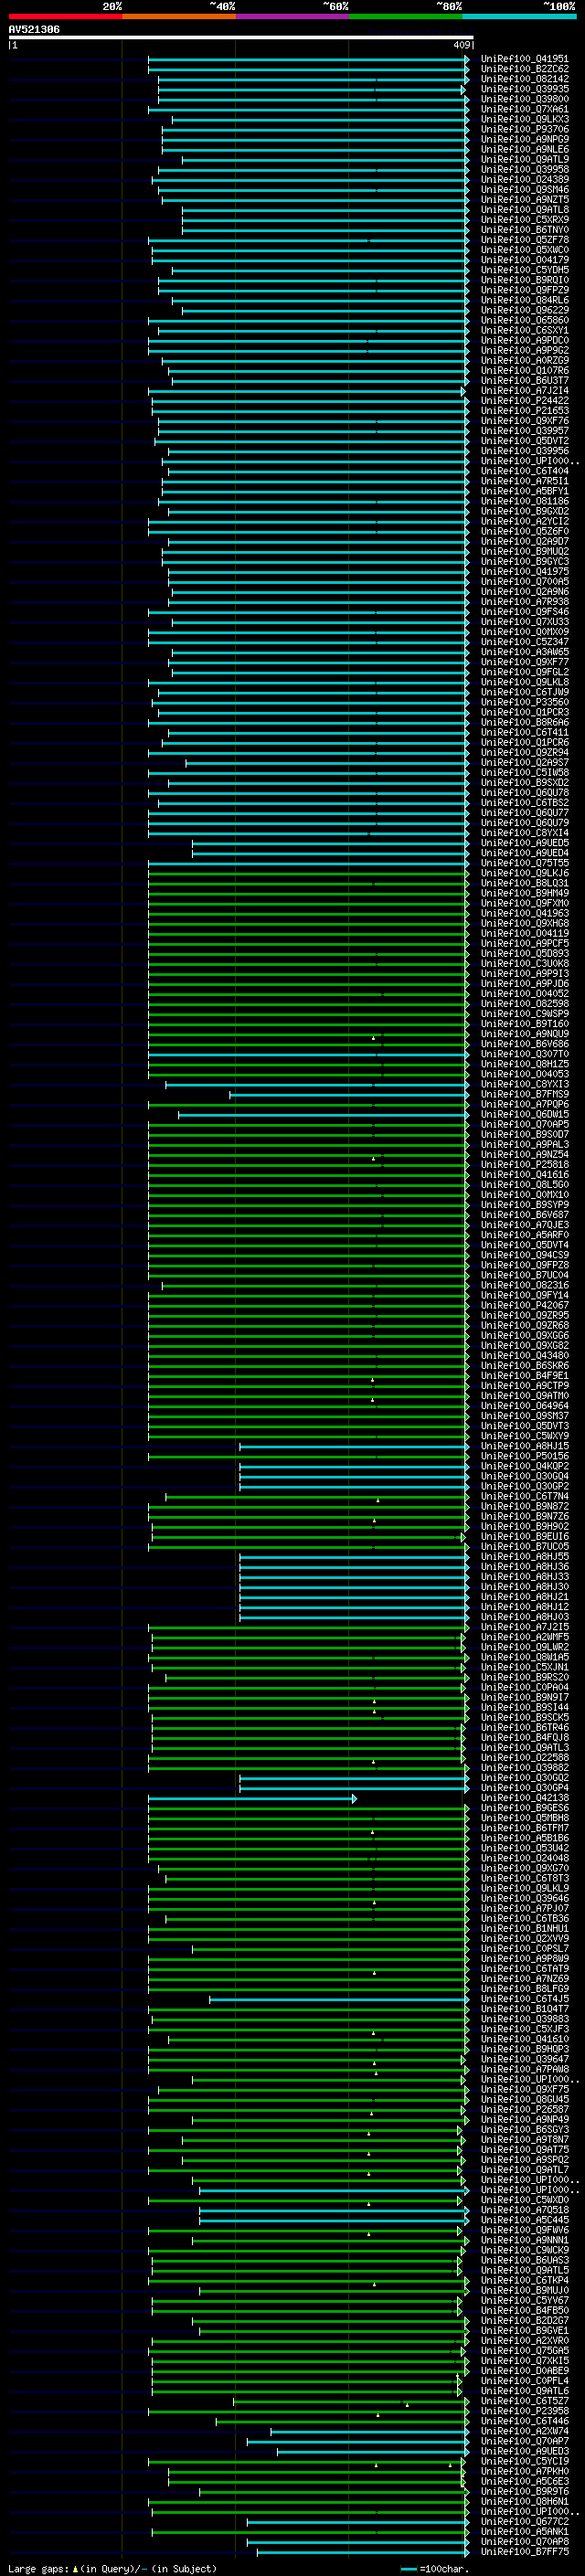Image resolution: width=585 pixels, height=2576 pixels.
Task: Click the purple ~60% identity legend segment
Action: (x=292, y=17)
